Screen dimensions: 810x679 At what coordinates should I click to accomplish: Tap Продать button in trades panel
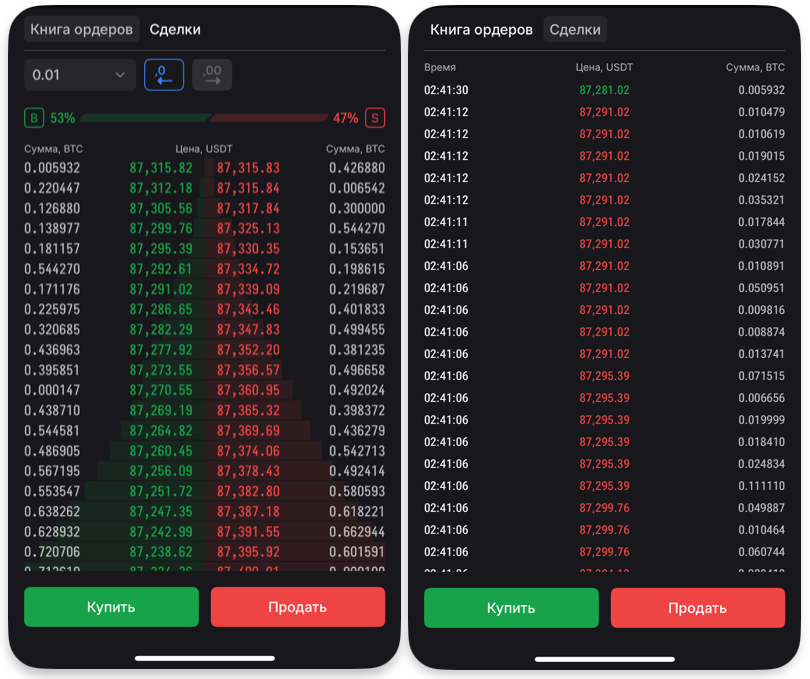[697, 608]
